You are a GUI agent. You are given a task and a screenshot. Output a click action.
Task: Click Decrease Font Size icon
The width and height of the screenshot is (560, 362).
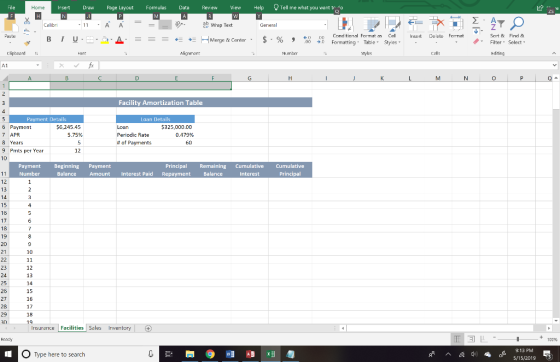pyautogui.click(x=121, y=25)
